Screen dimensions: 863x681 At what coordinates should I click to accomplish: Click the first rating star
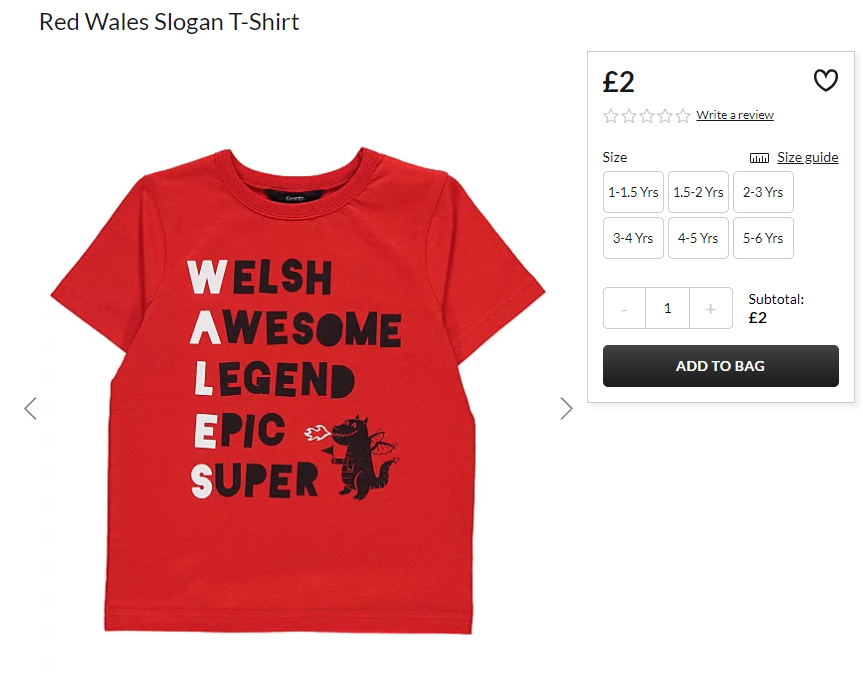pos(610,116)
